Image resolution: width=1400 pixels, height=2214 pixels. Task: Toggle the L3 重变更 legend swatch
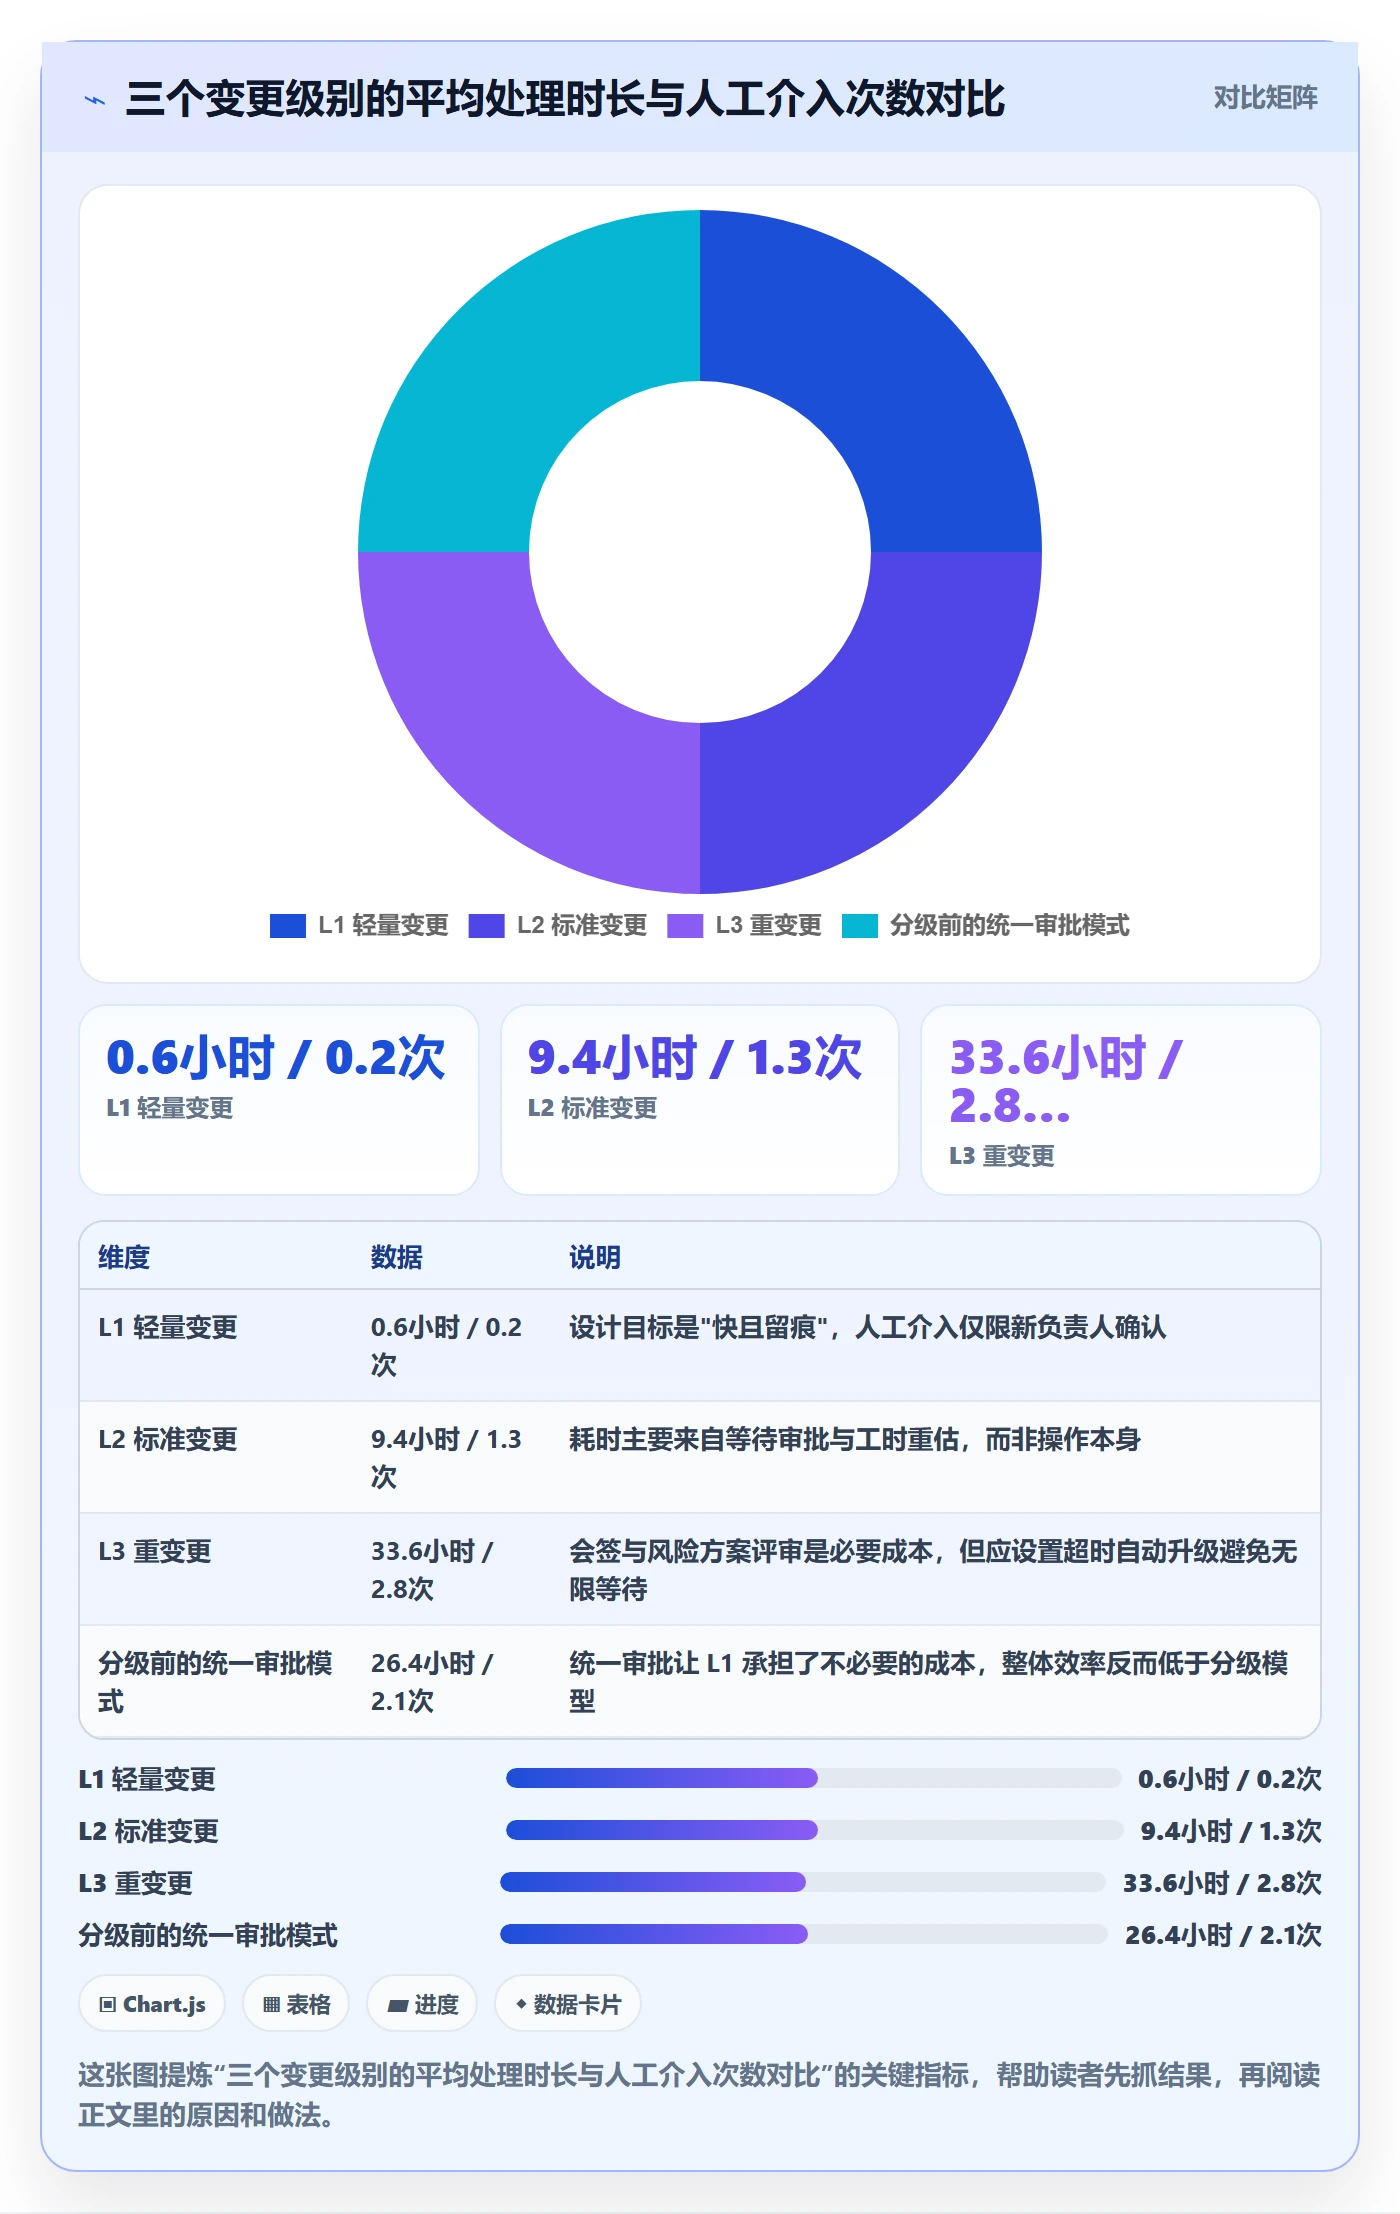685,926
